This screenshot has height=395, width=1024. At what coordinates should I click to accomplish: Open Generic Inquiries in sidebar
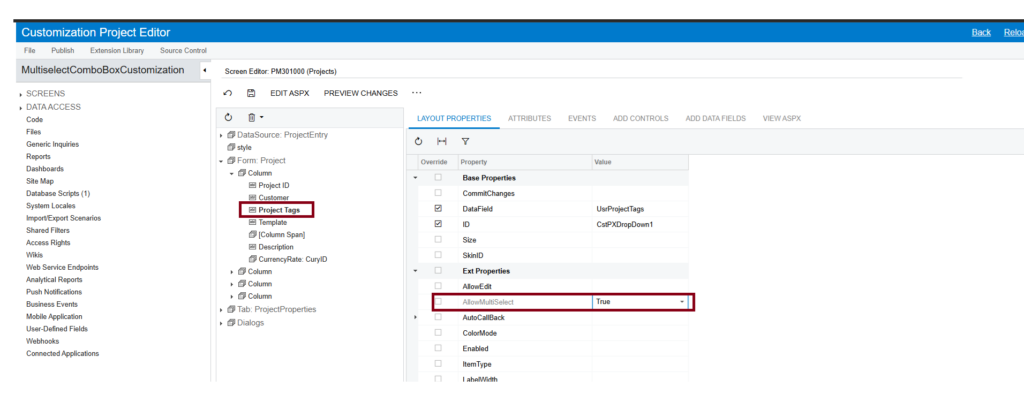52,144
